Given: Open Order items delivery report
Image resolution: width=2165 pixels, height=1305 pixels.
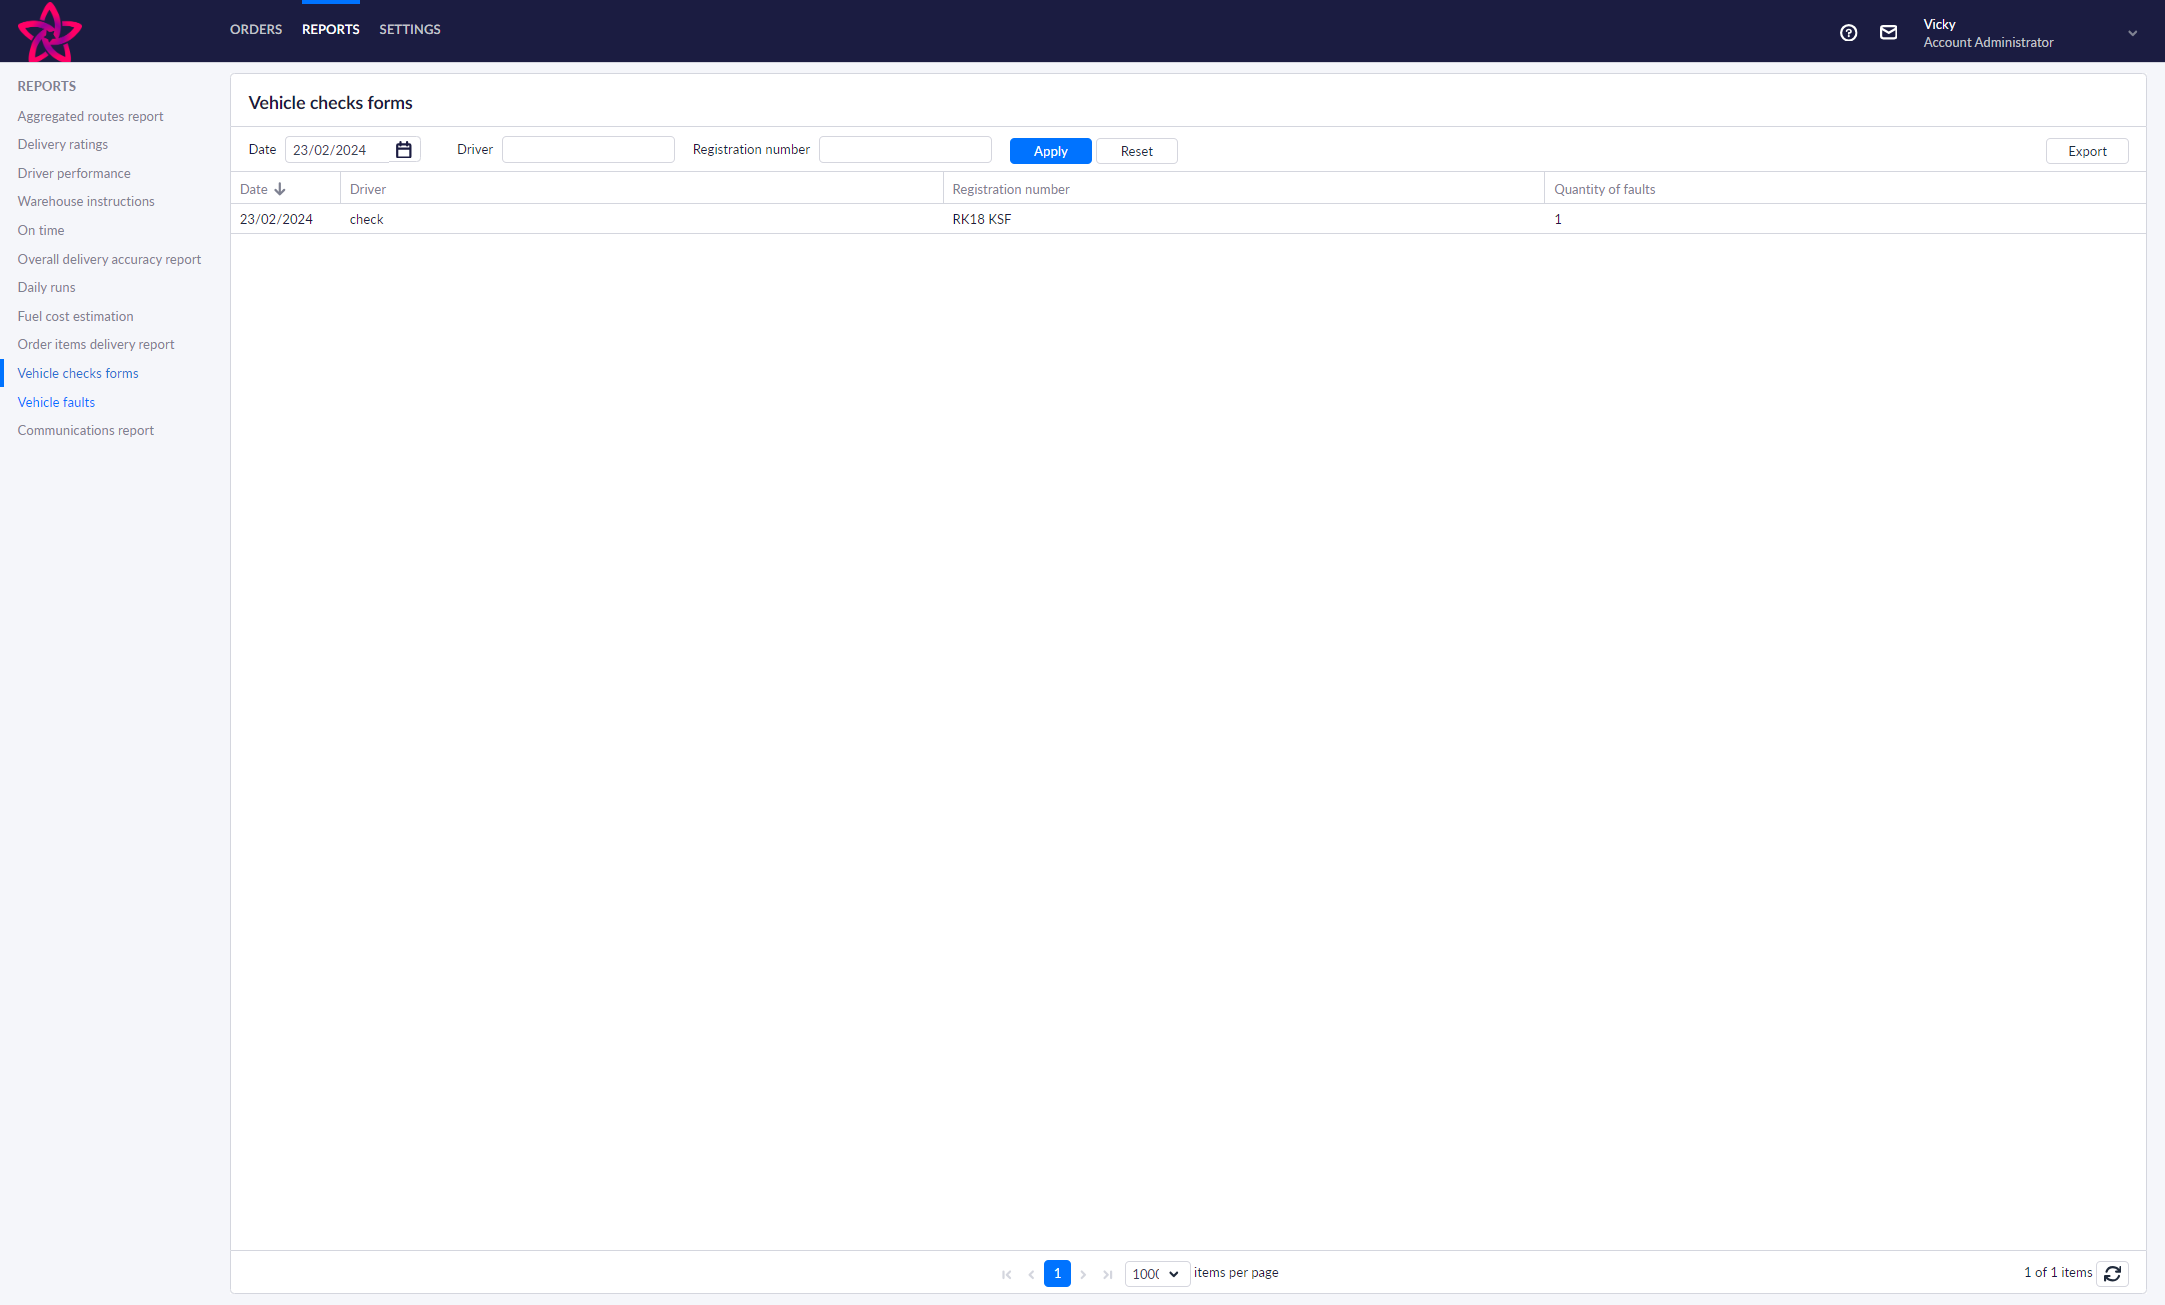Looking at the screenshot, I should [96, 345].
